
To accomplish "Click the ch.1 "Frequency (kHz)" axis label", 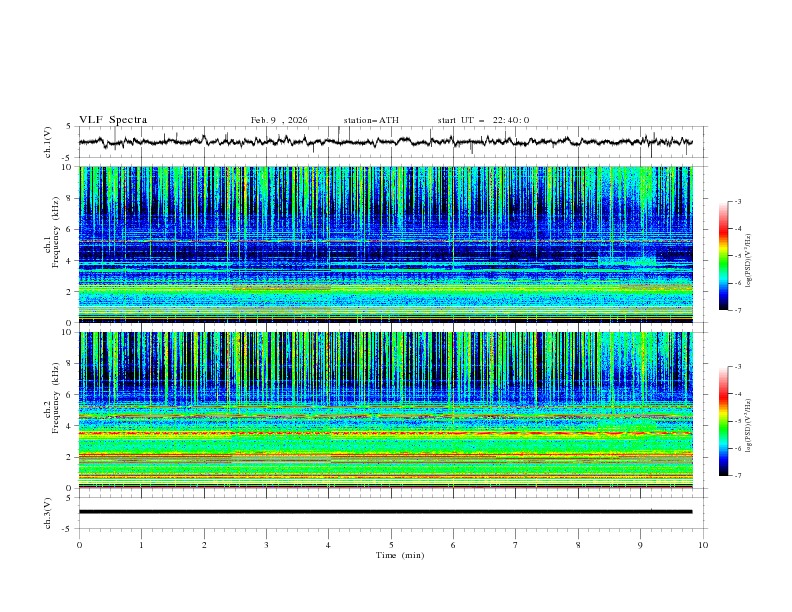I will point(56,232).
